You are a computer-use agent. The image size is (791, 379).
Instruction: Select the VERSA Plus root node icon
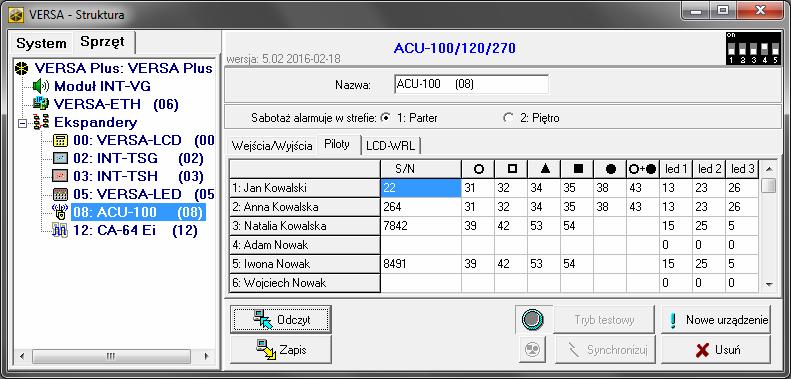pos(22,69)
